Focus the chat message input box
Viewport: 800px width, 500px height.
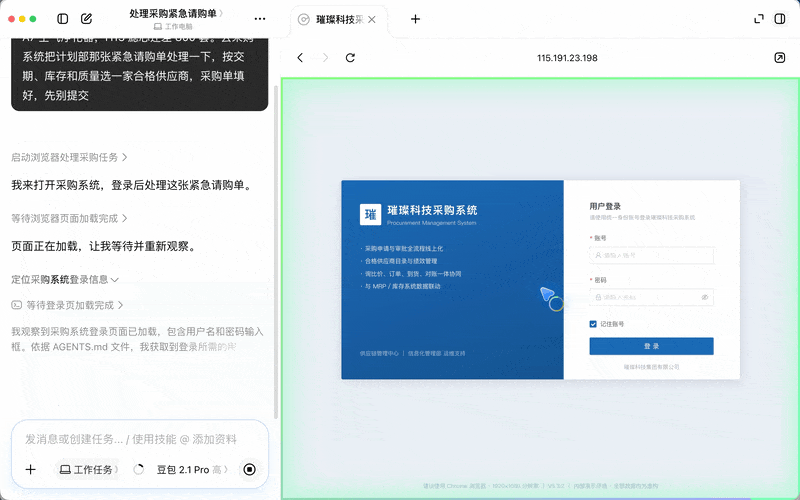[131, 439]
